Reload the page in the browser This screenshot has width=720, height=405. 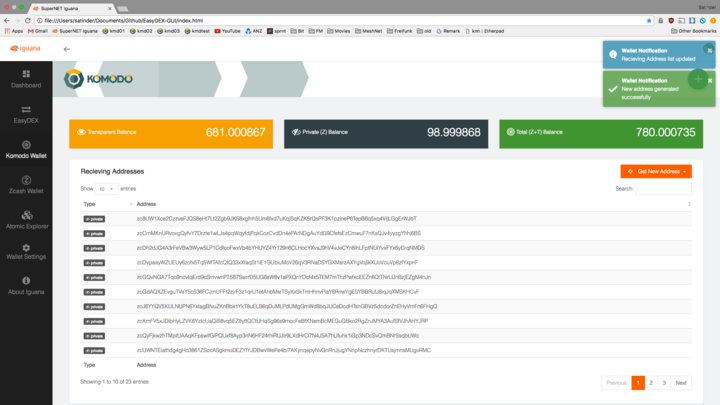click(x=28, y=21)
